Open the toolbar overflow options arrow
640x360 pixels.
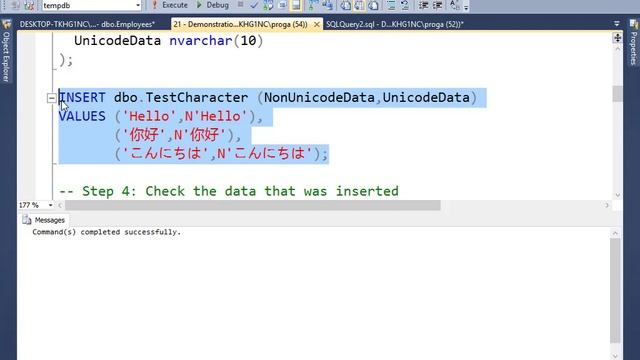click(x=466, y=7)
